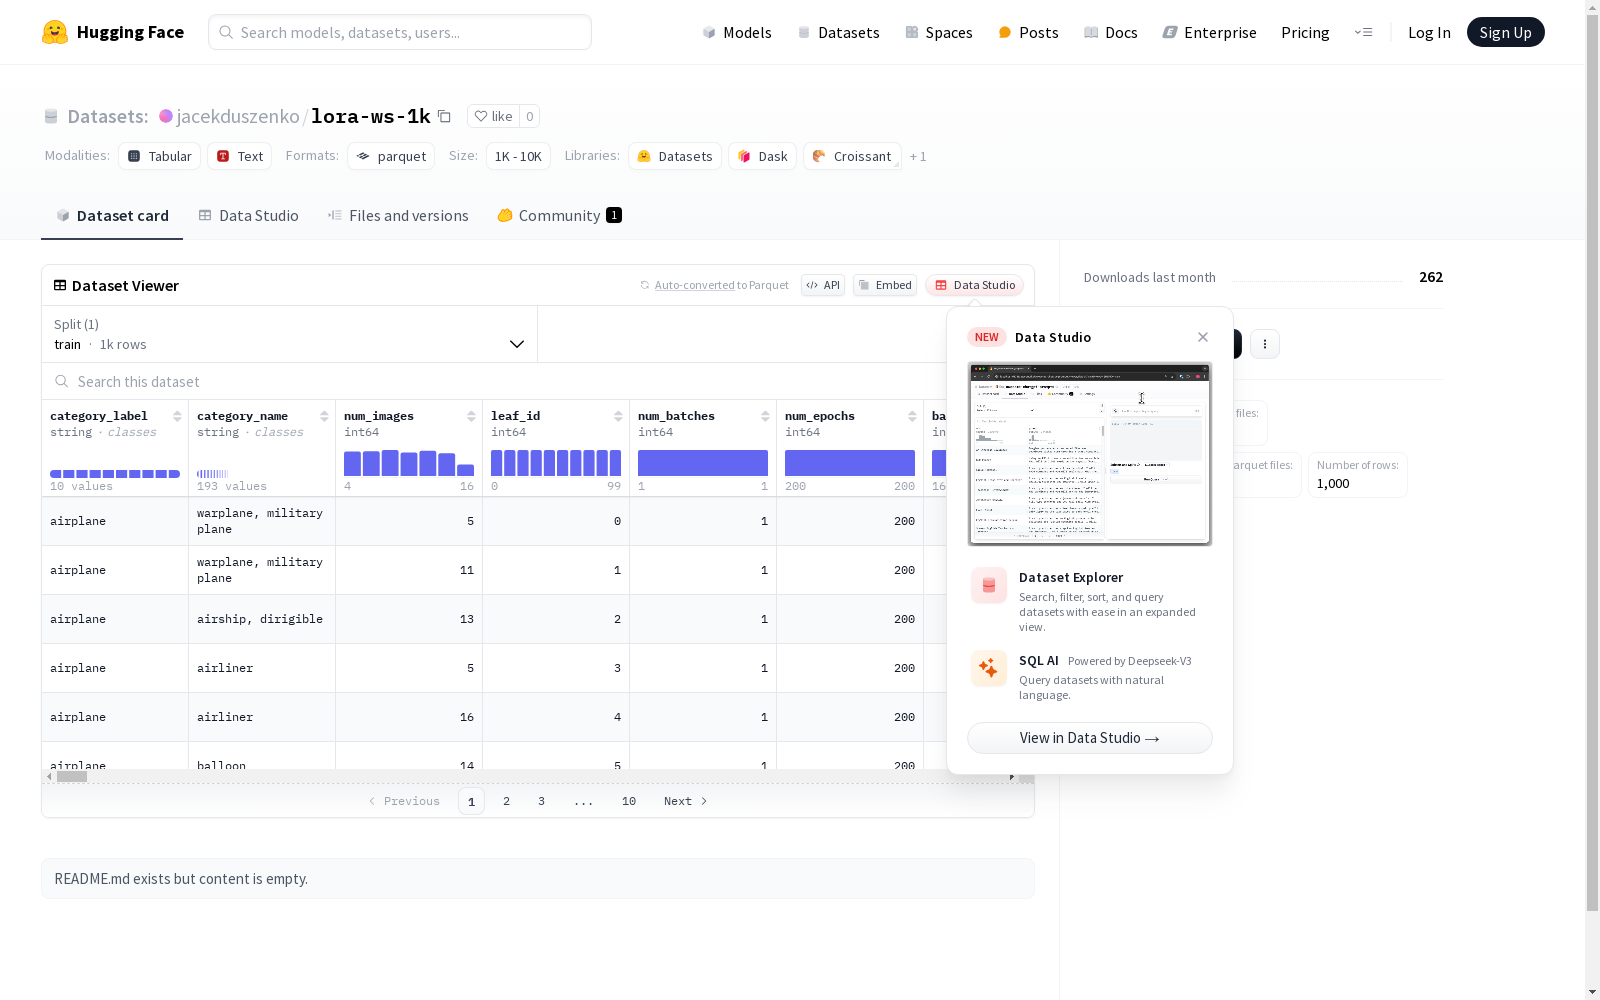This screenshot has width=1600, height=1000.
Task: Switch to Files and versions tab
Action: point(398,216)
